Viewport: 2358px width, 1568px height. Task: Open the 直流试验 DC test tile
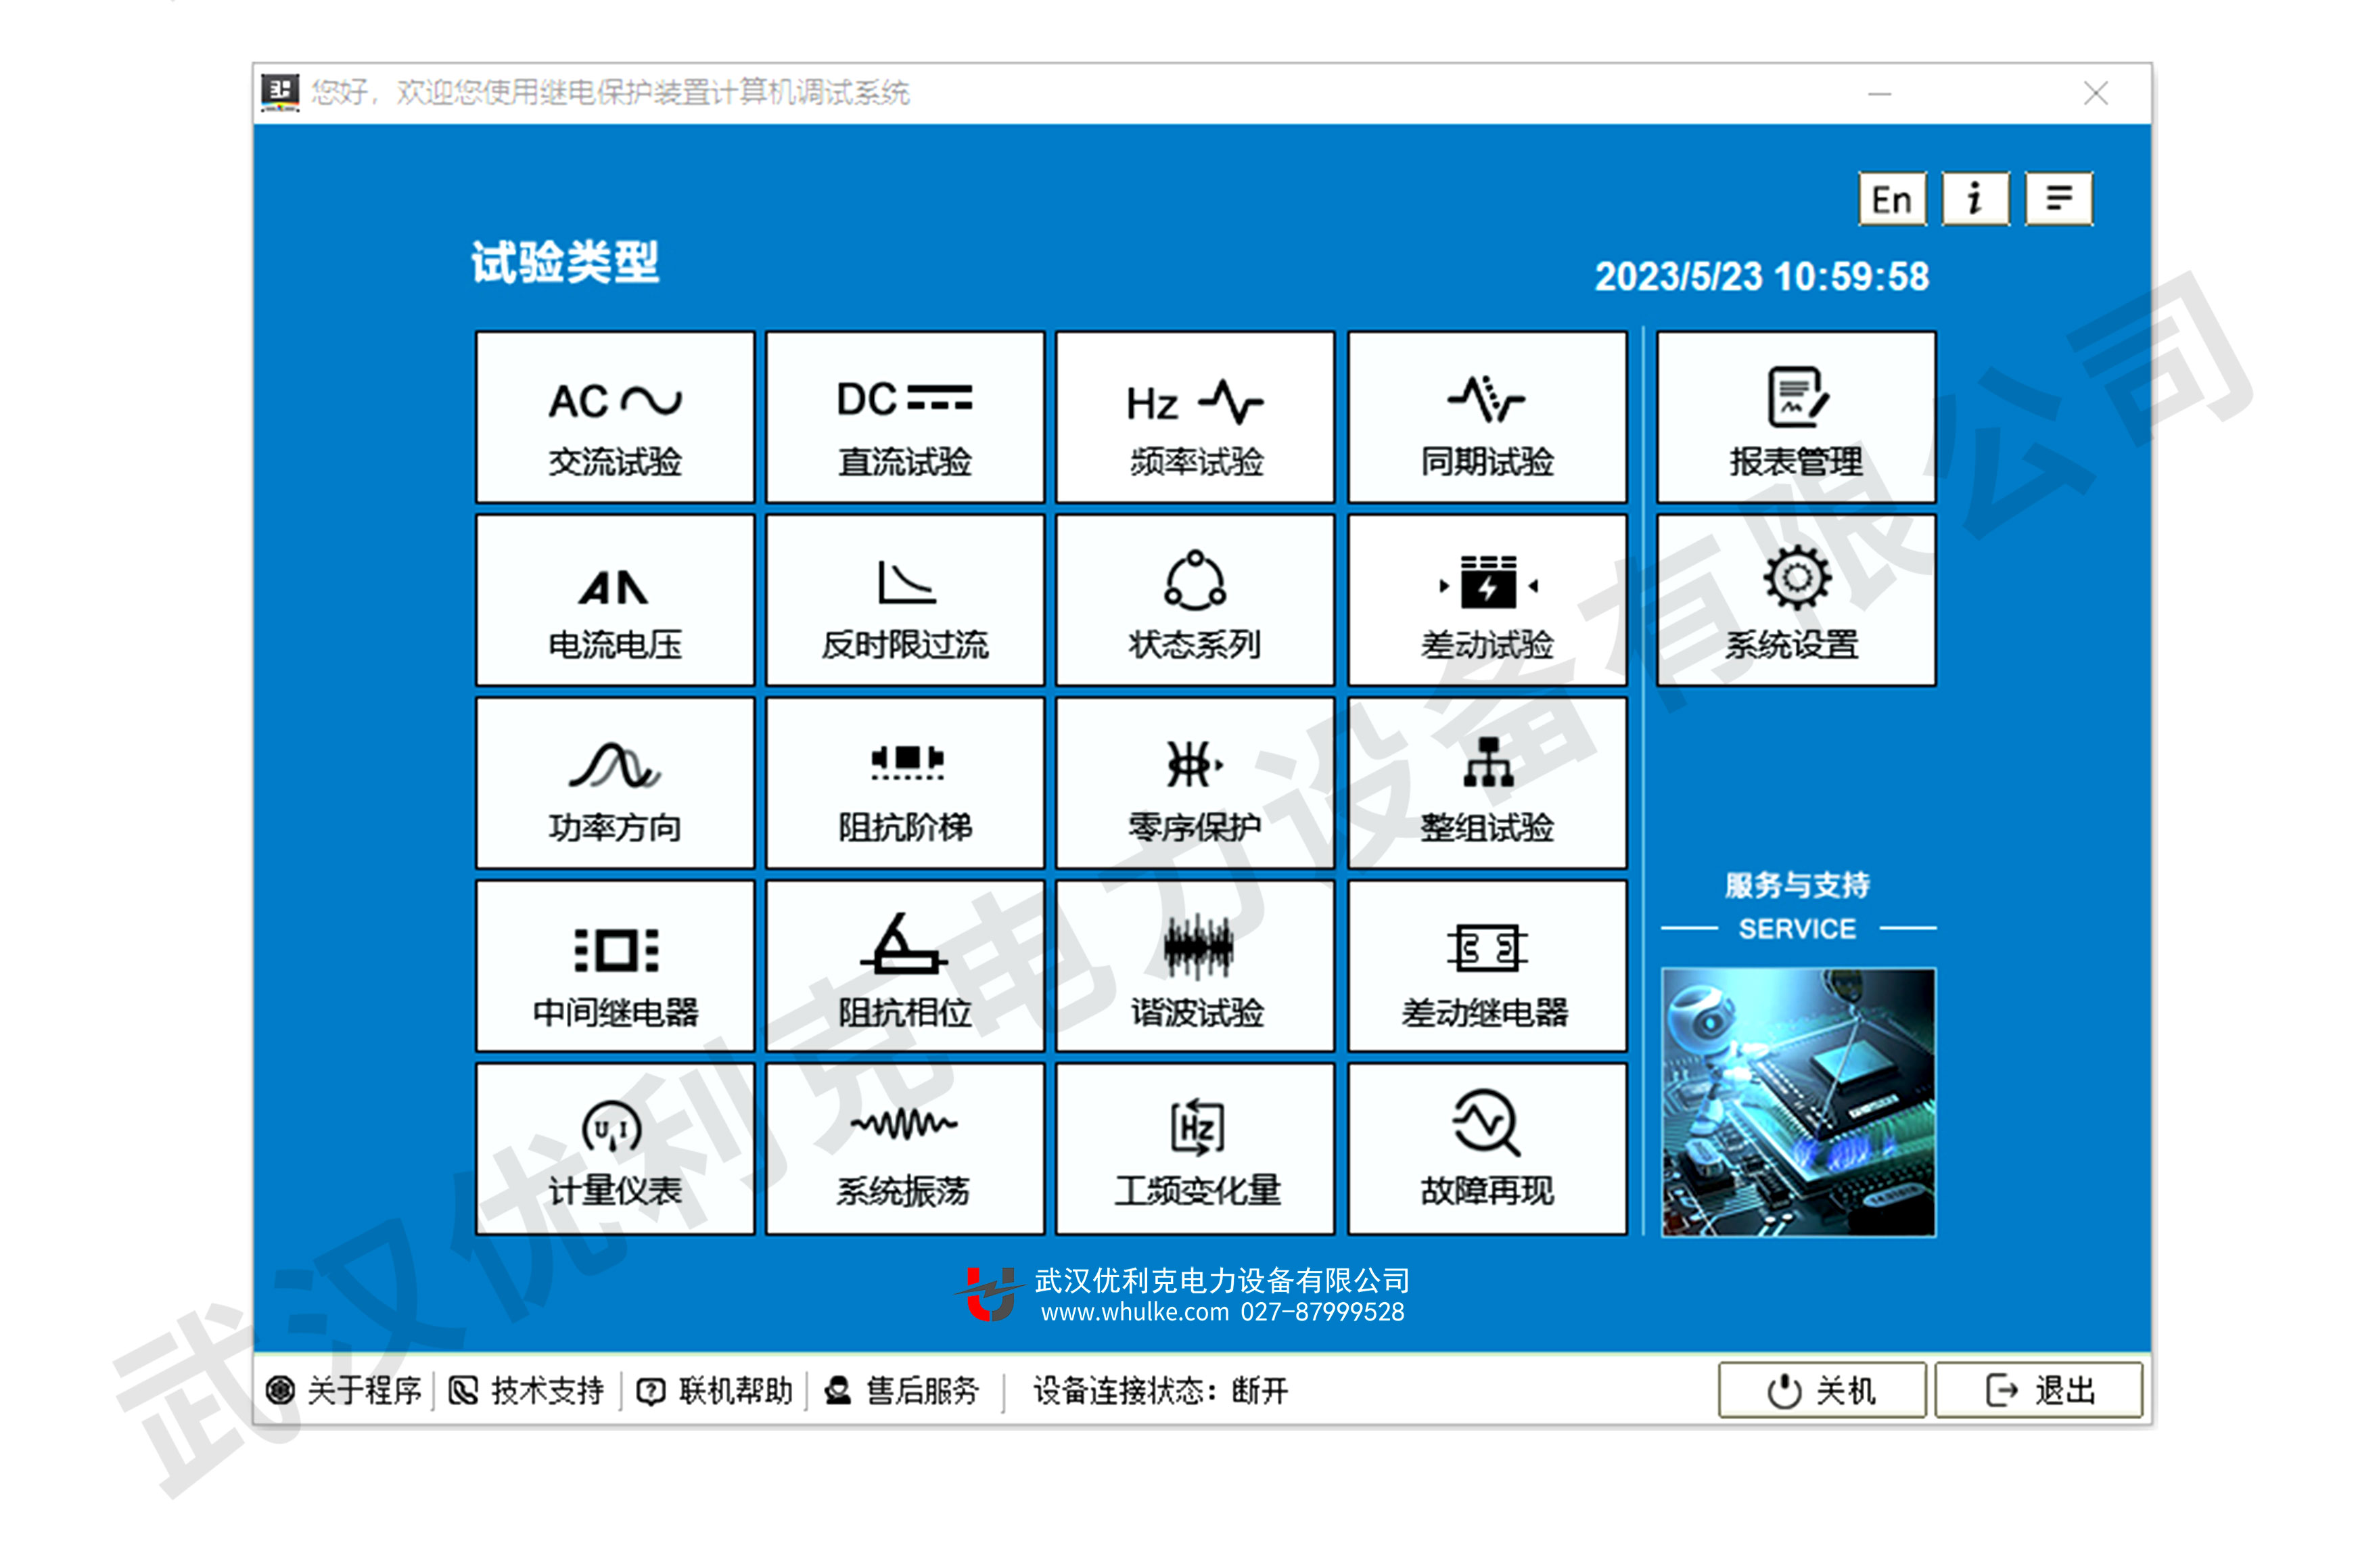pos(904,417)
